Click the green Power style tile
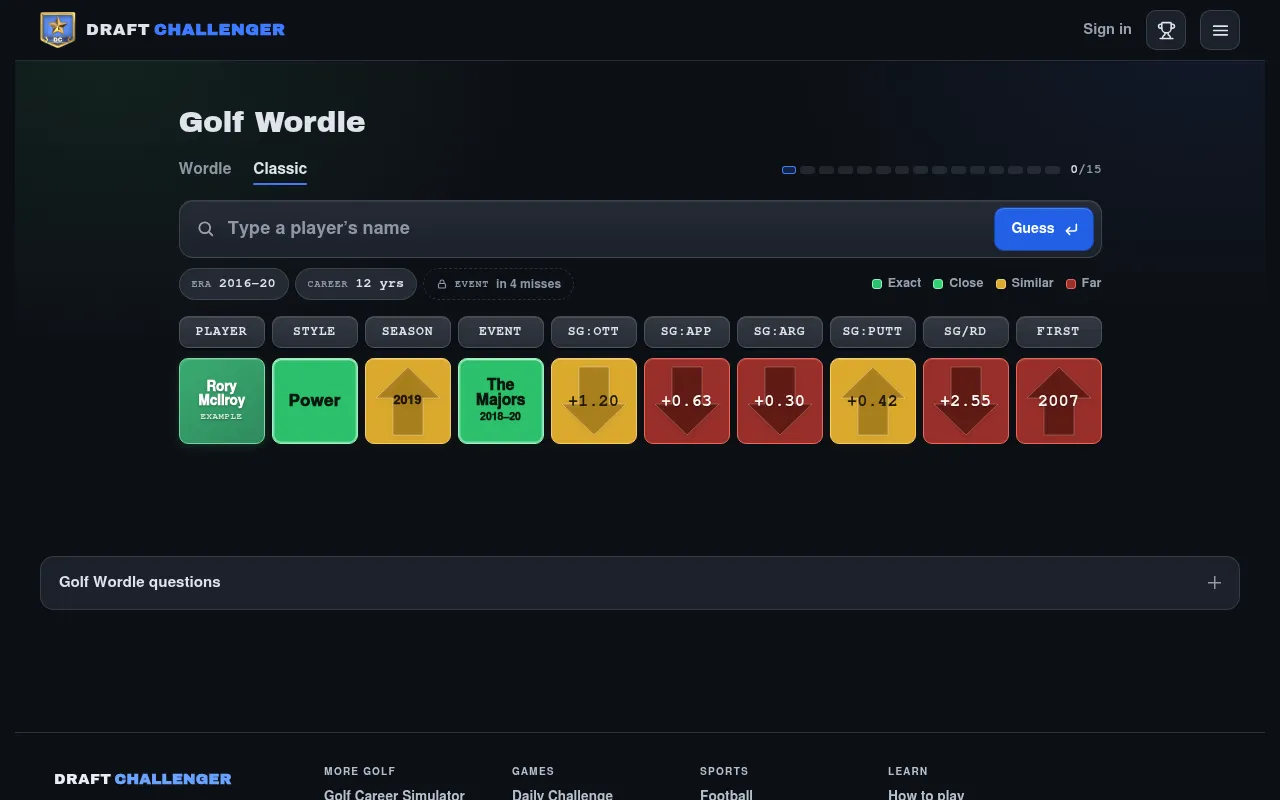Image resolution: width=1280 pixels, height=800 pixels. [x=315, y=401]
